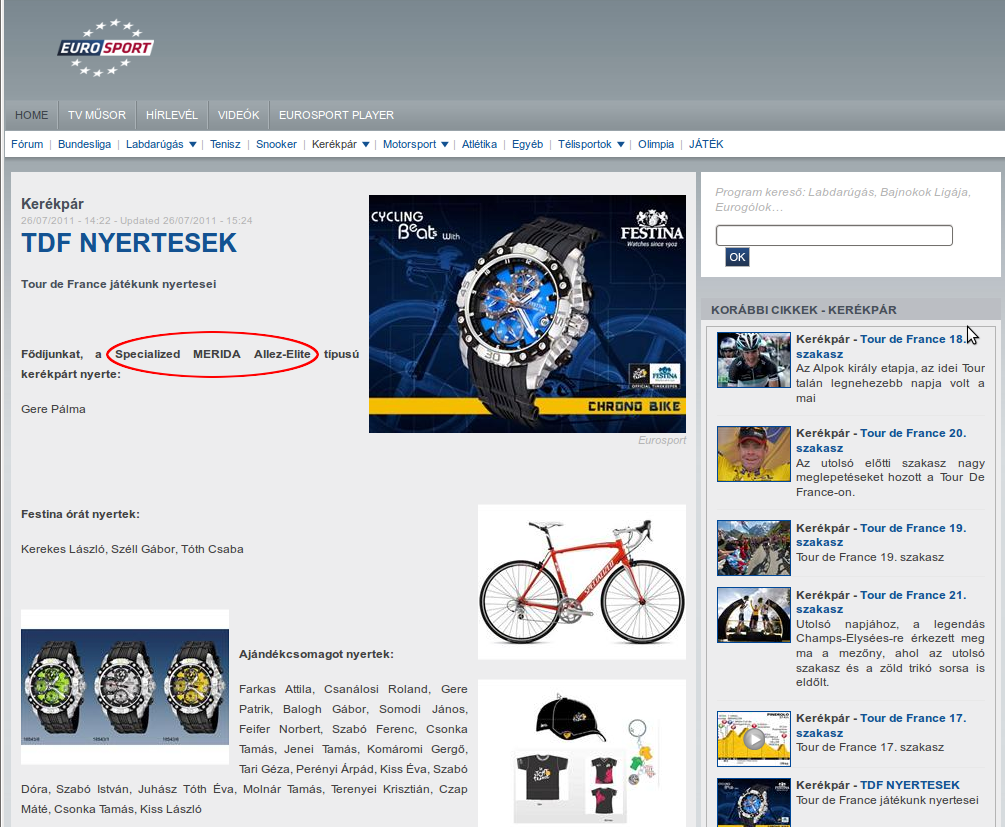Open the EUROSPORT PLAYER tab
This screenshot has width=1005, height=827.
pyautogui.click(x=336, y=115)
